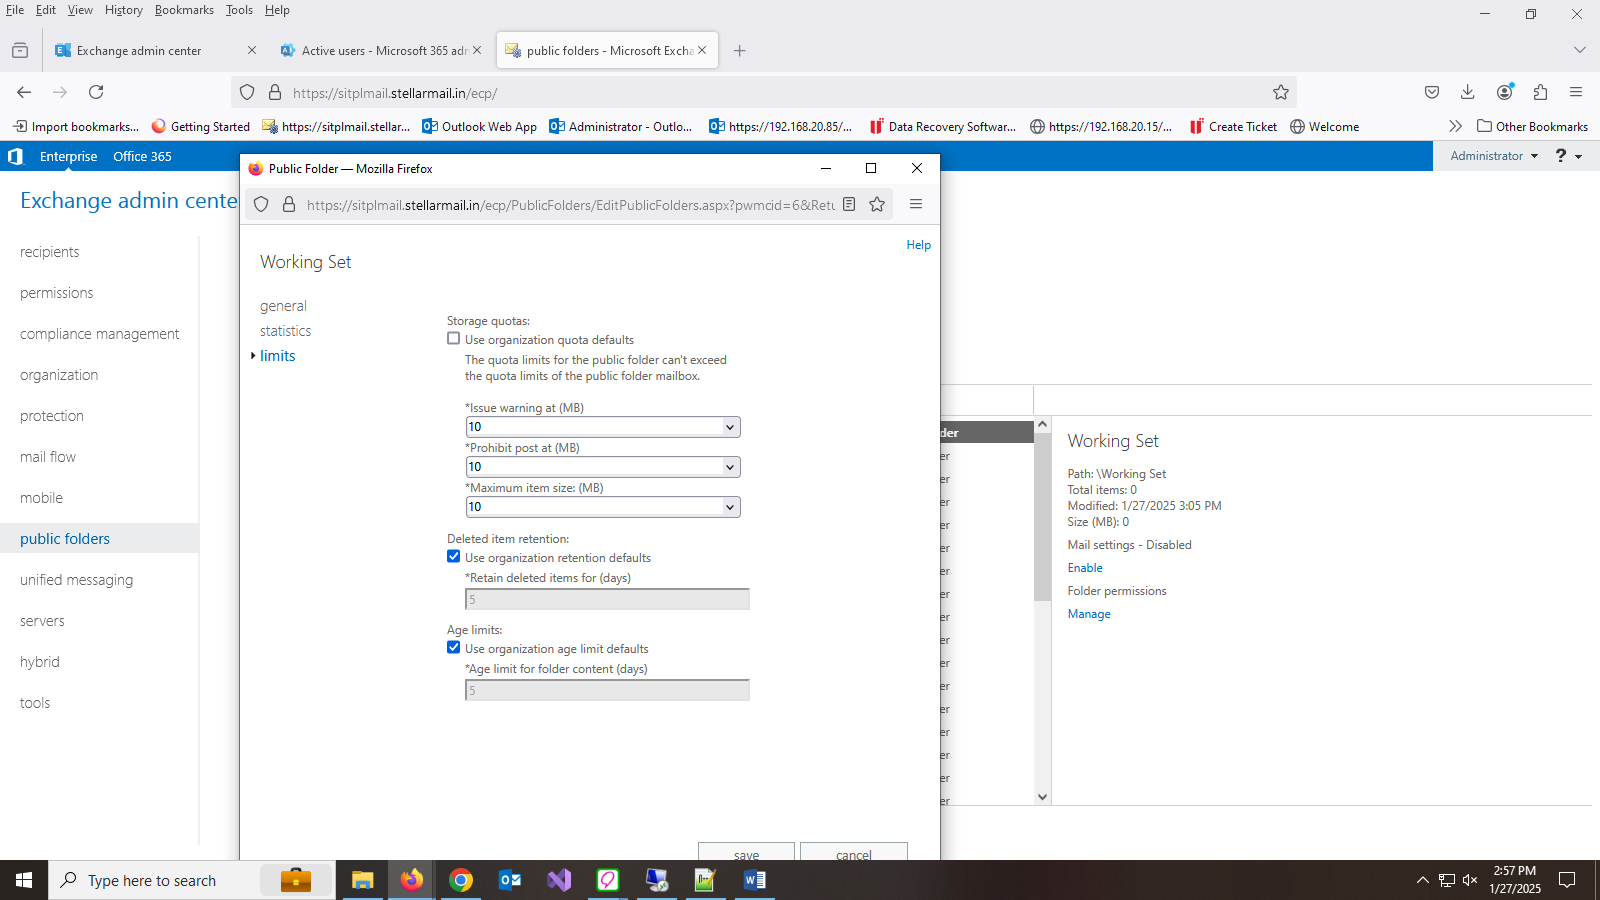This screenshot has height=900, width=1600.
Task: Open the History menu
Action: tap(124, 10)
